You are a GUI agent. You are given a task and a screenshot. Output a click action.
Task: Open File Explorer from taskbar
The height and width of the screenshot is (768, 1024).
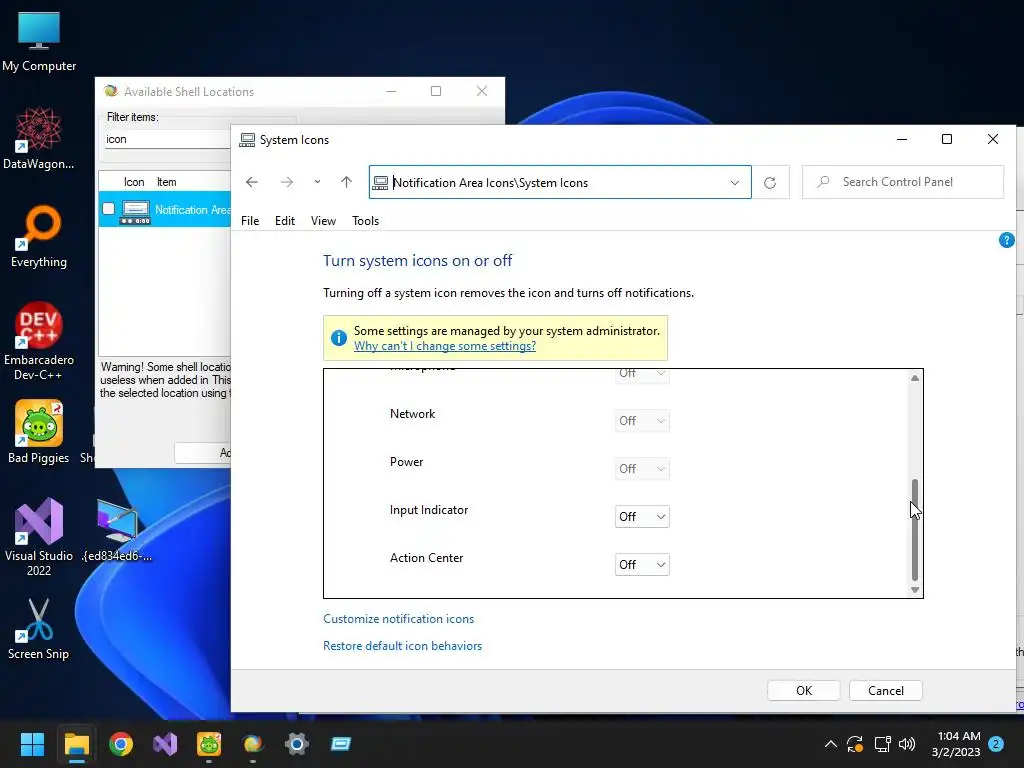76,744
